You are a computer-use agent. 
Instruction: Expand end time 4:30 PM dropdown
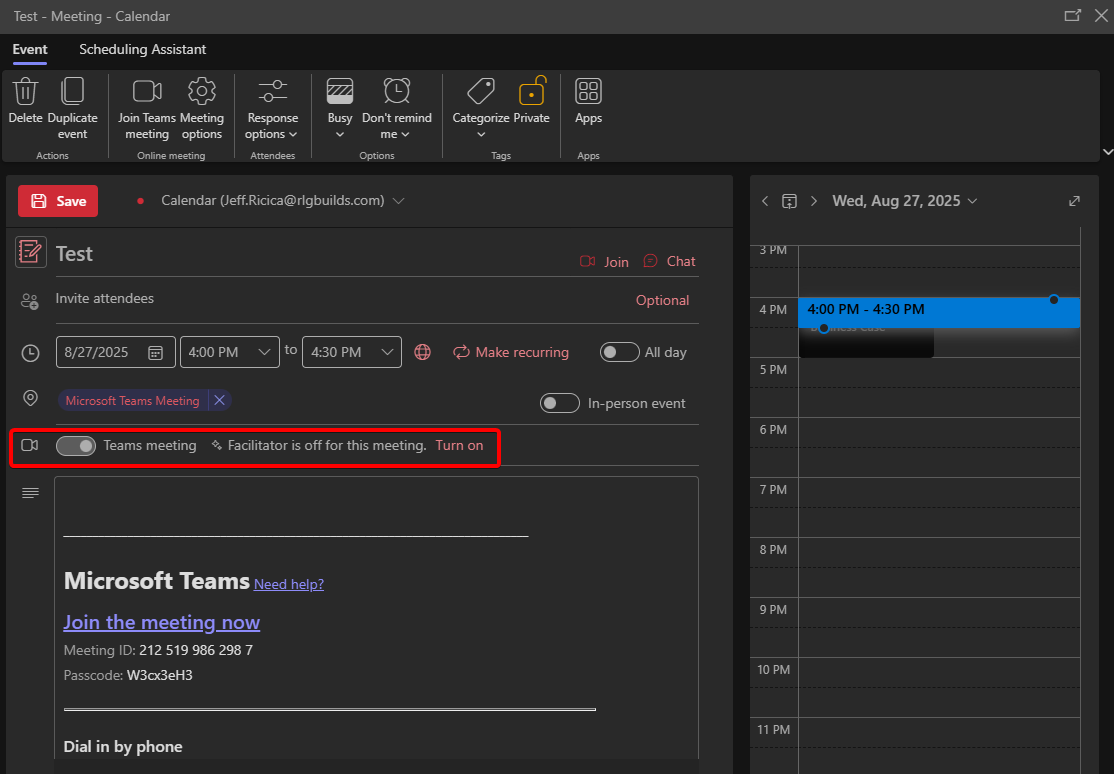[x=387, y=352]
